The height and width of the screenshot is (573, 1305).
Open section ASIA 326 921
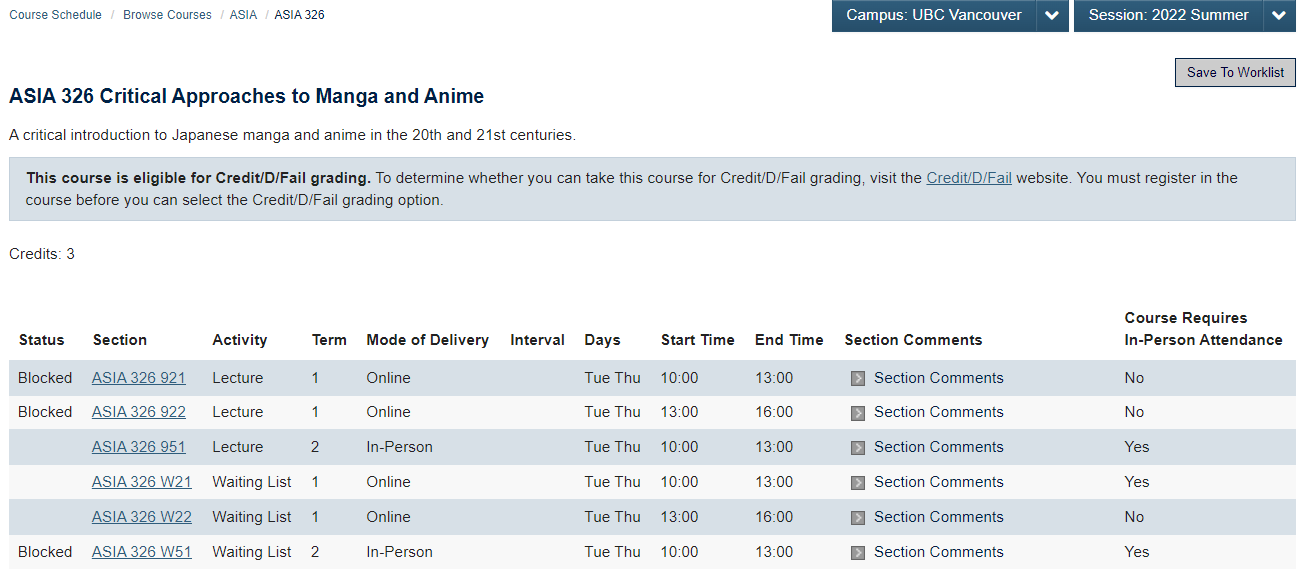click(x=139, y=378)
